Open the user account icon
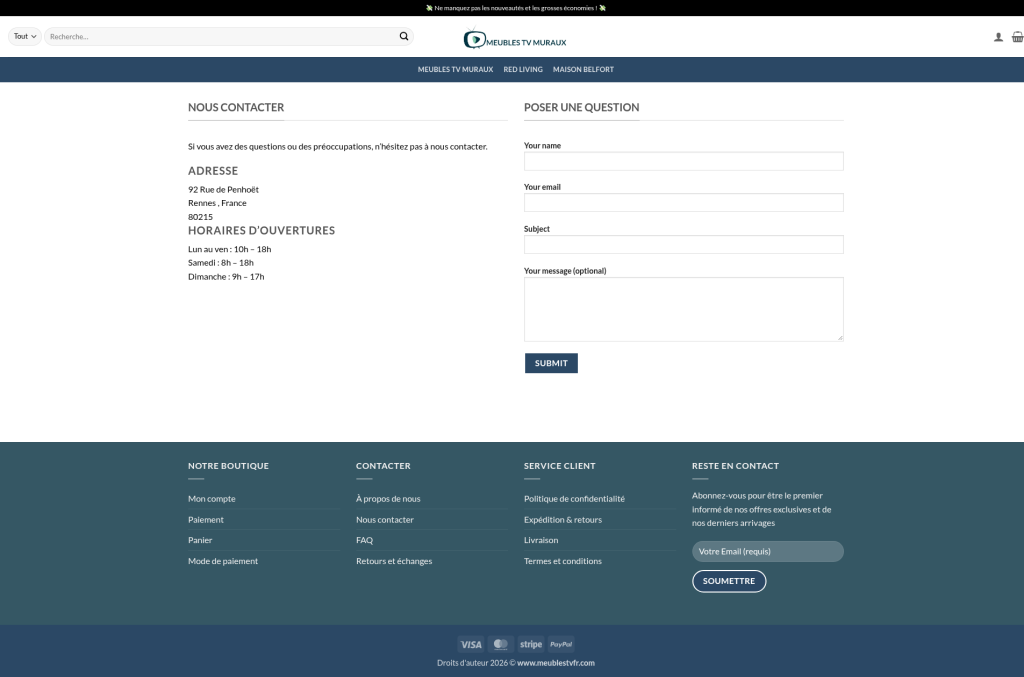Viewport: 1024px width, 677px height. tap(998, 37)
